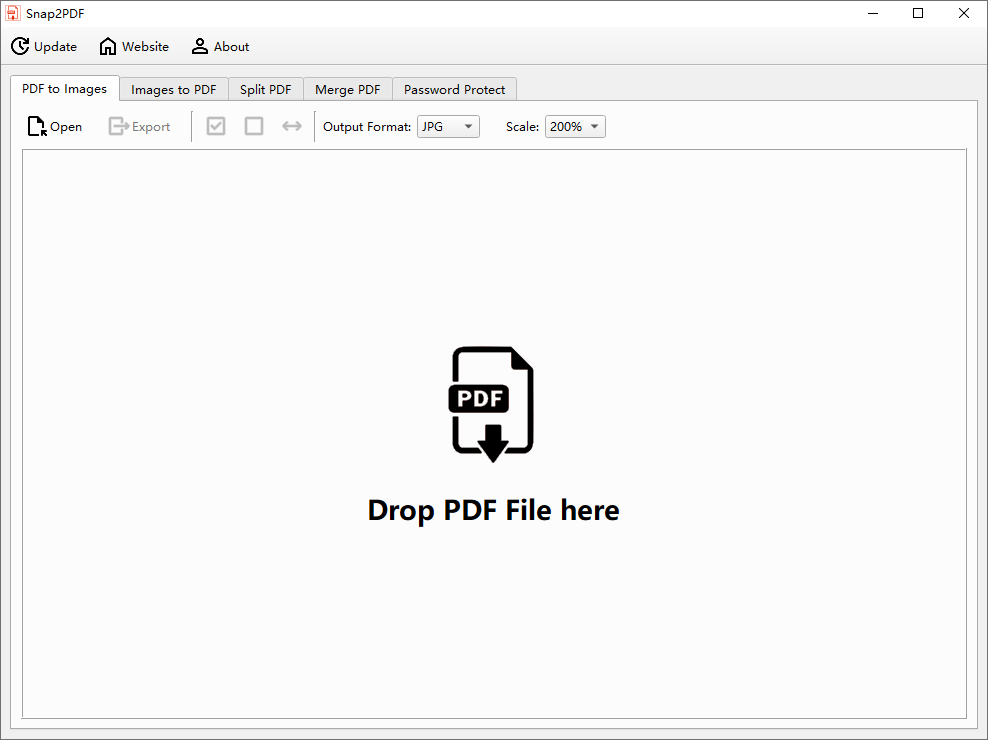Open the Scale 200% dropdown
988x740 pixels.
point(575,127)
